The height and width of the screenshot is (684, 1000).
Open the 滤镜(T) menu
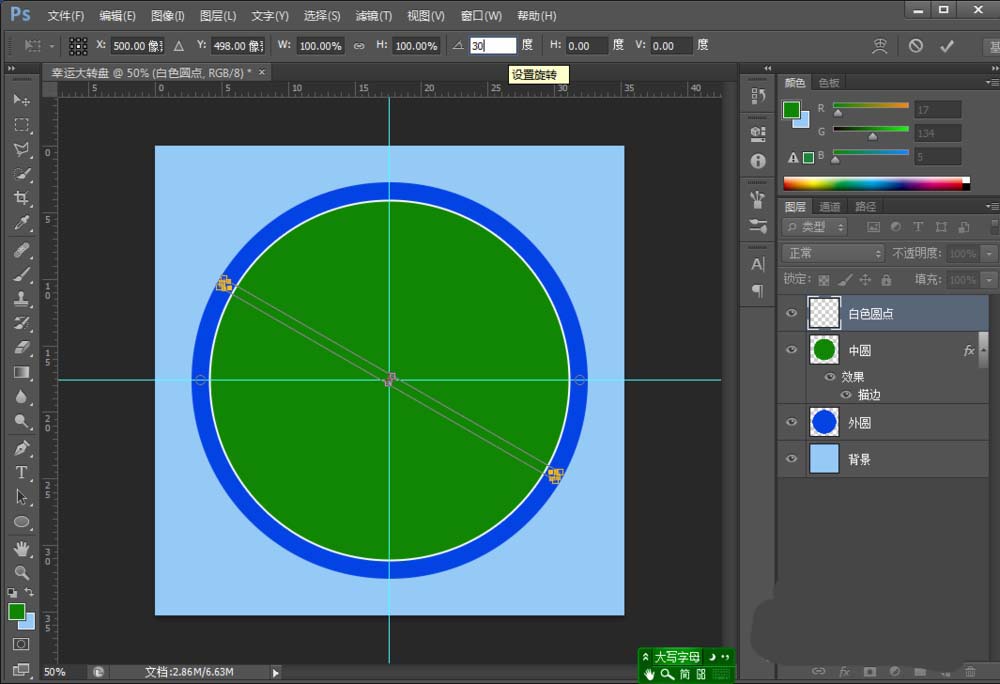pos(373,16)
